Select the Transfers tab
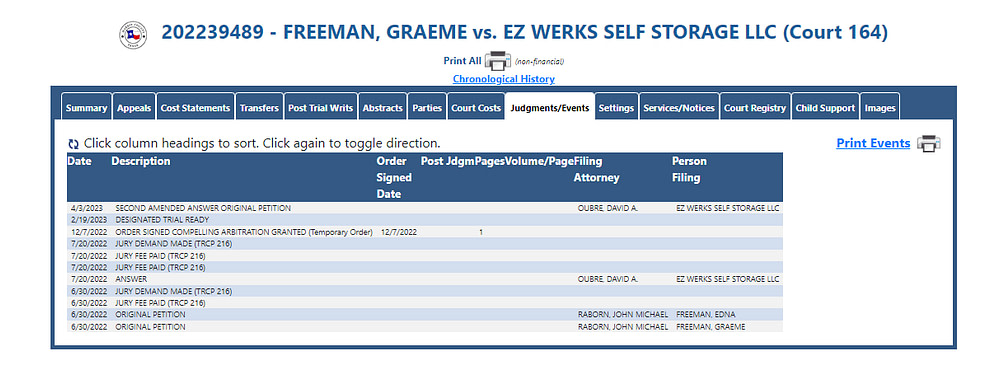The height and width of the screenshot is (384, 1000). (x=260, y=108)
